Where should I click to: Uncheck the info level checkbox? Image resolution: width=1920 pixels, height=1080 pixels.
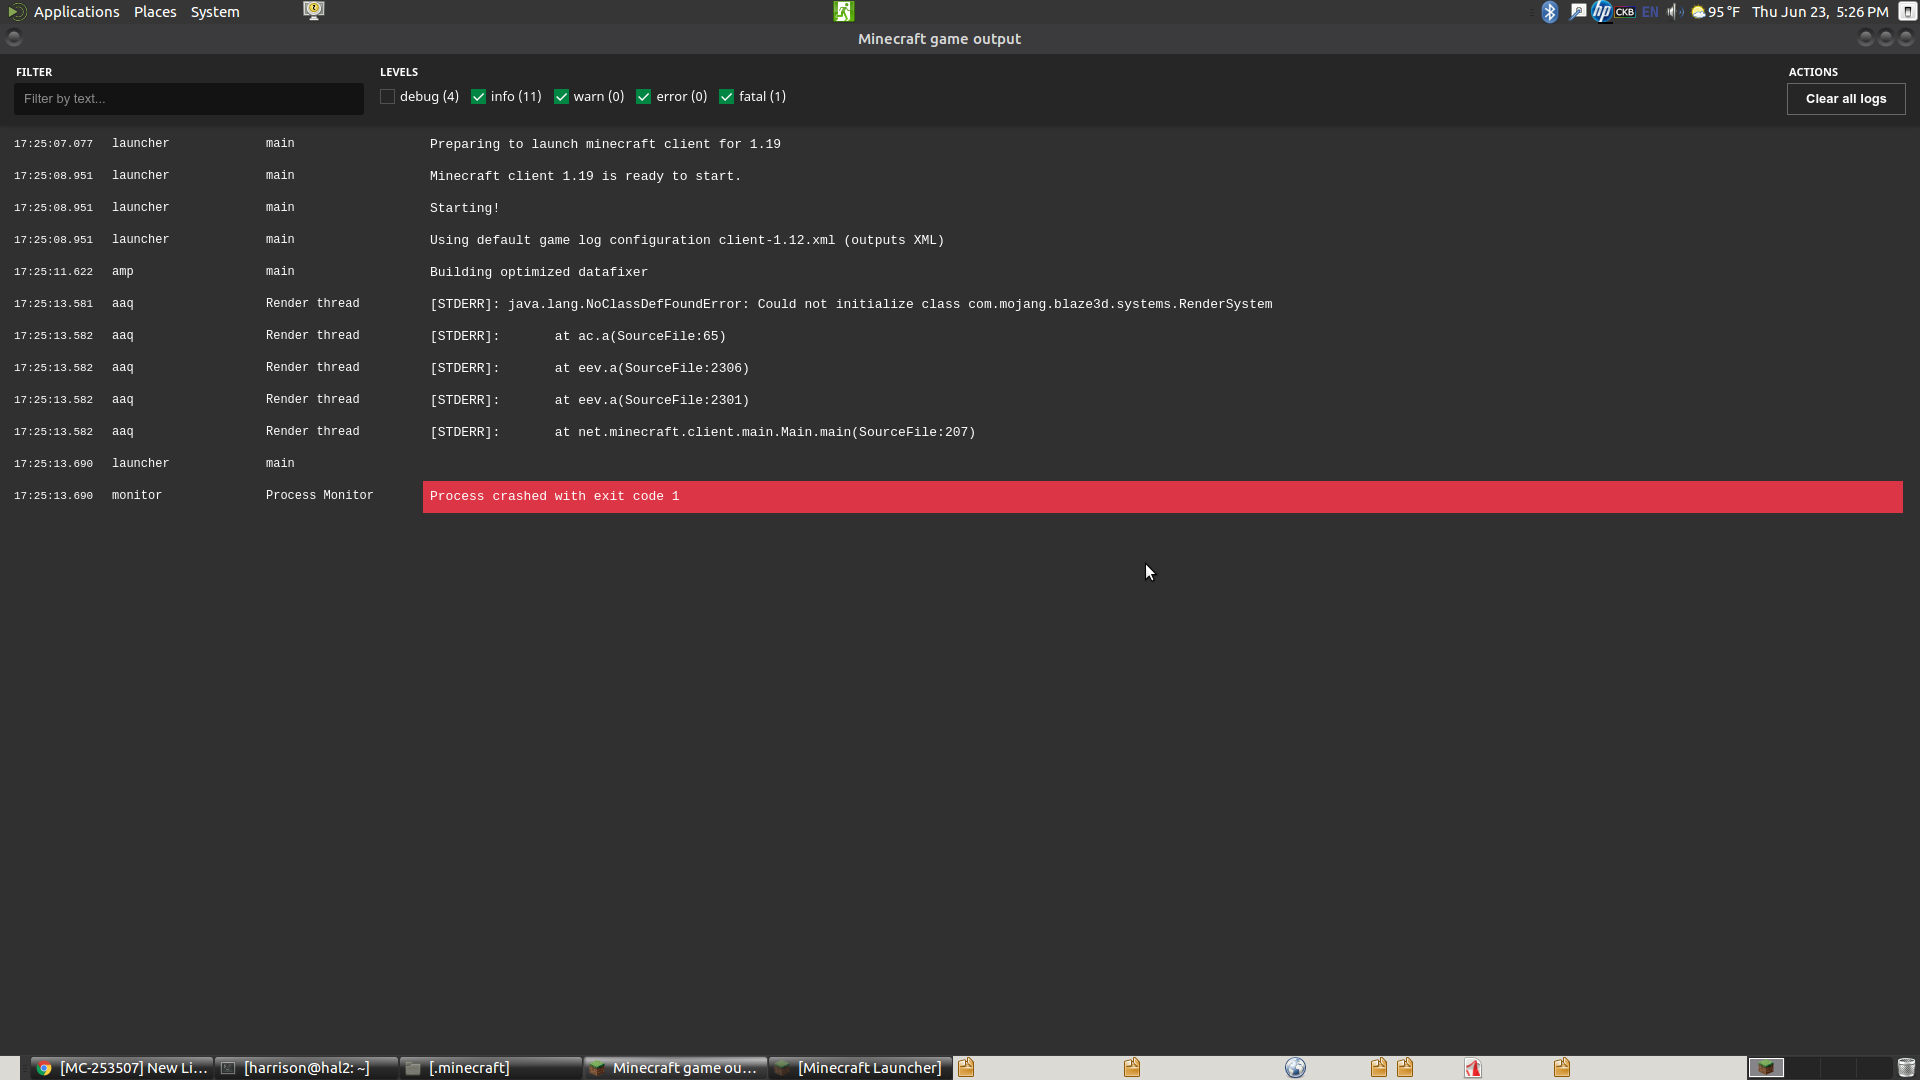tap(479, 97)
